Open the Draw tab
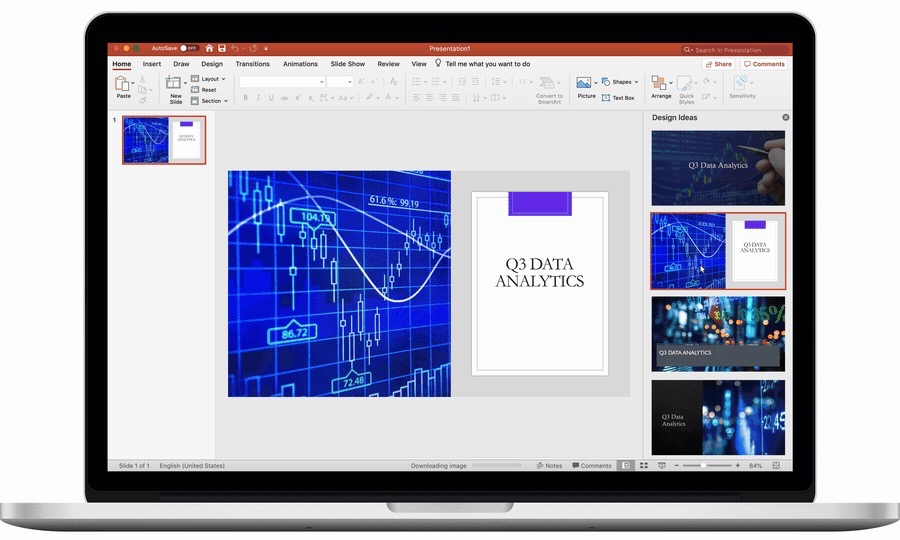Viewport: 900px width, 540px height. [x=181, y=64]
